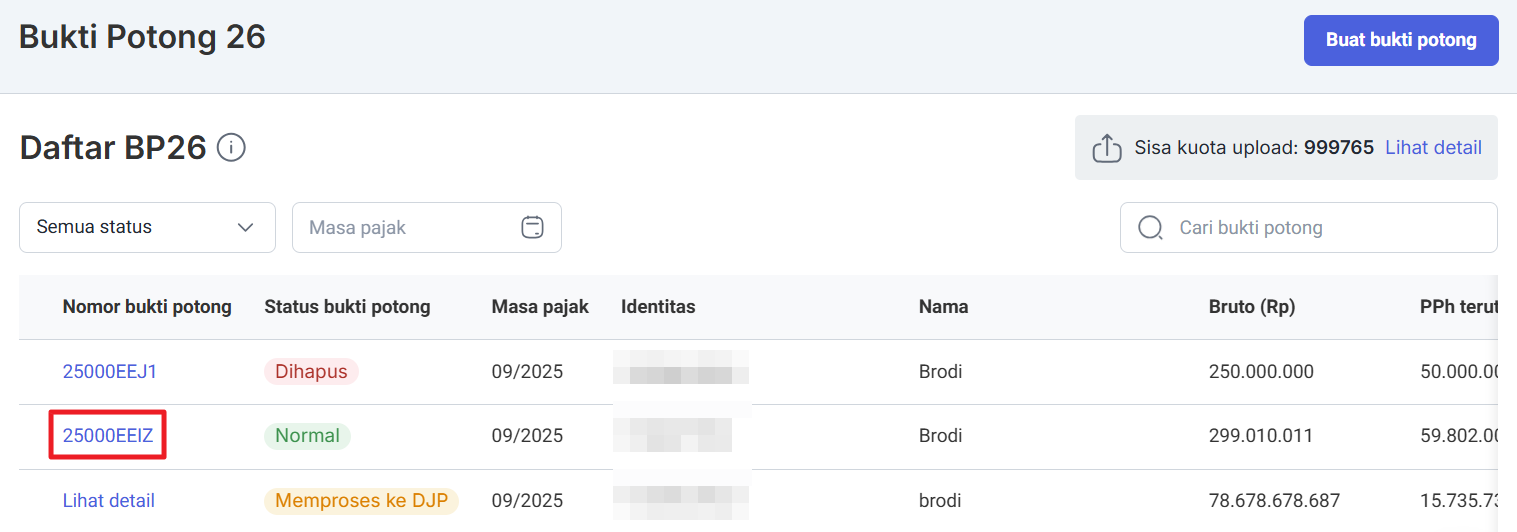Click the Semua status chevron arrow
1517x532 pixels.
click(245, 227)
